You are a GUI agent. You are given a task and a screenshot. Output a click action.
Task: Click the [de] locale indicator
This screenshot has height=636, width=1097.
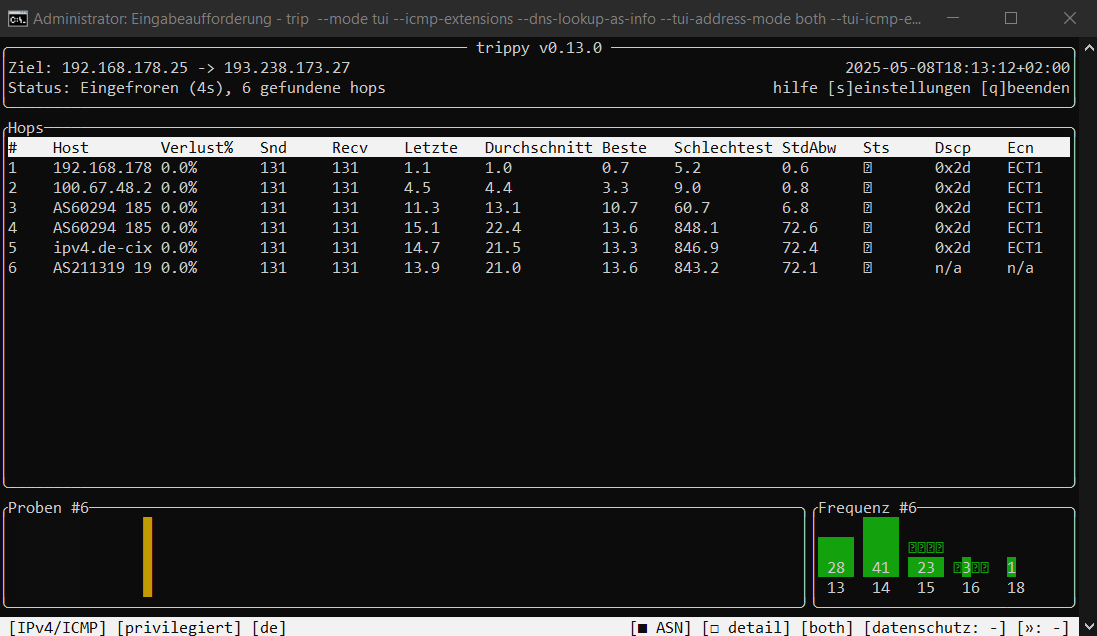click(x=269, y=628)
